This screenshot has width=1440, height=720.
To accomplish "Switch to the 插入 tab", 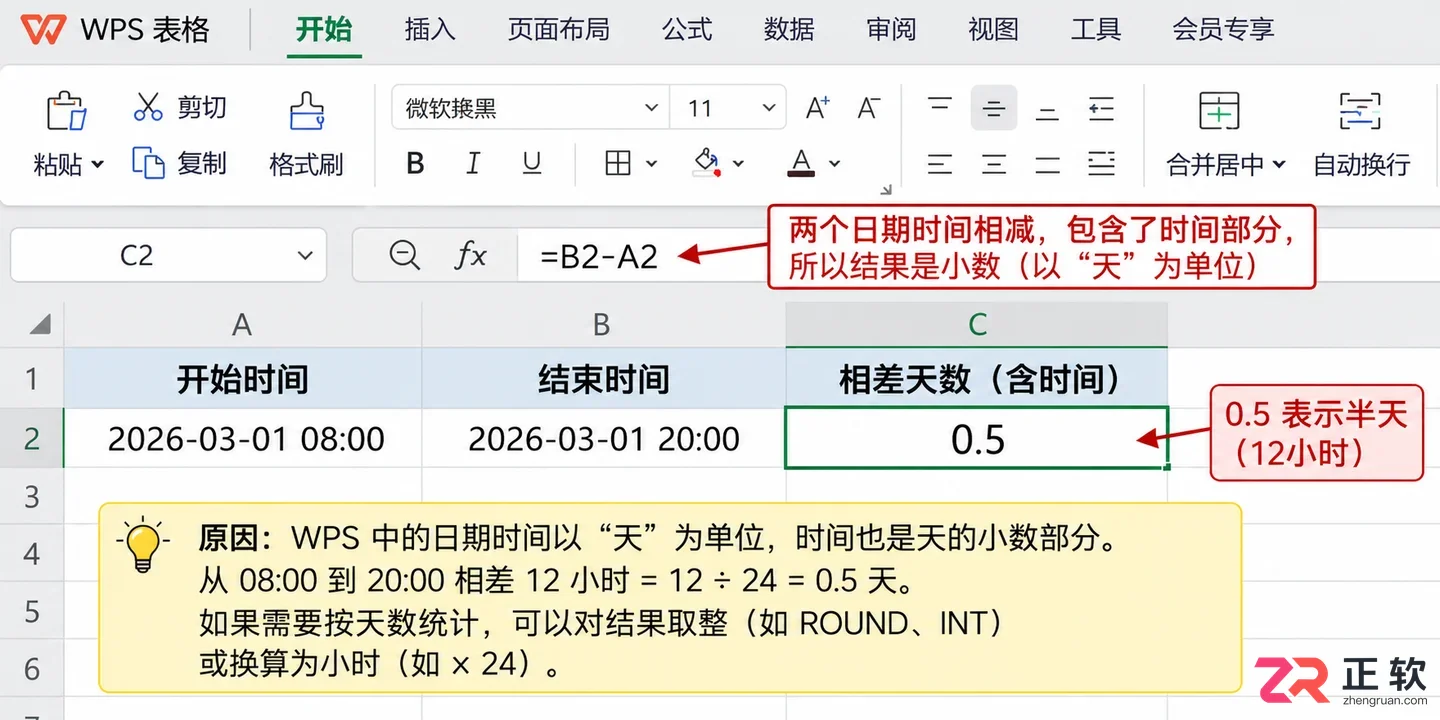I will [x=430, y=29].
